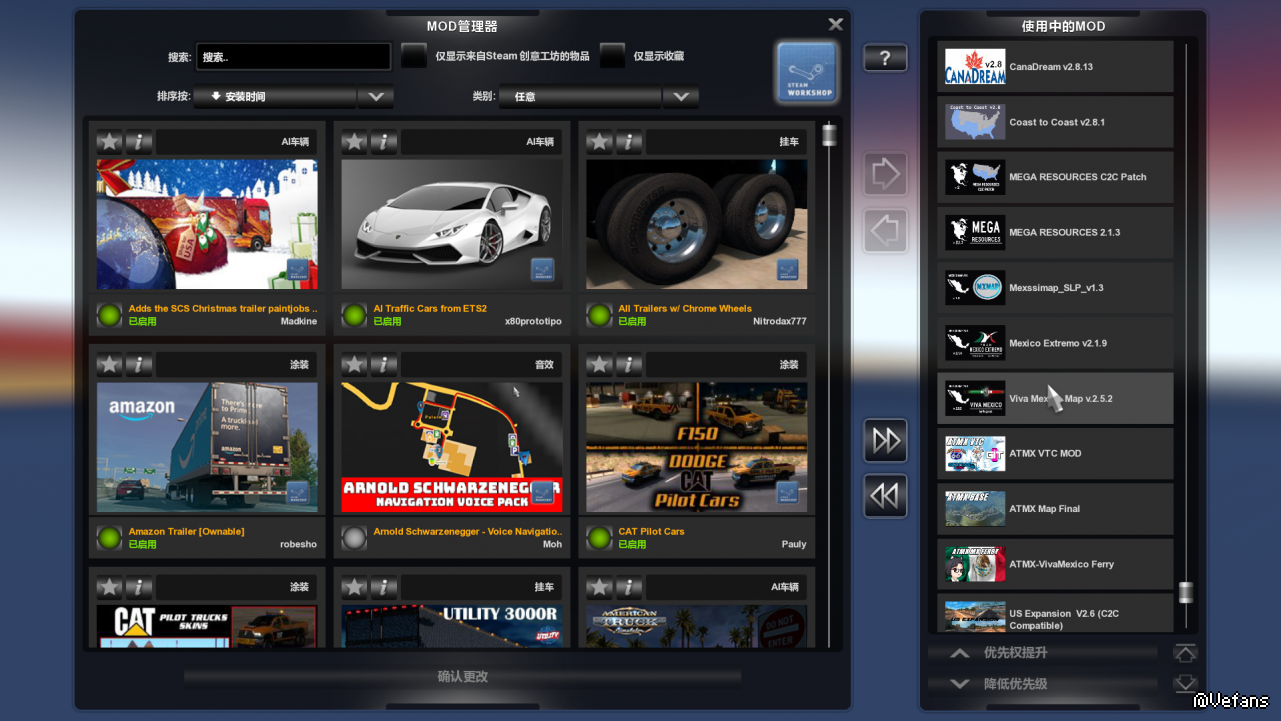Toggle Amazon Trailer [Ownable] enabled light

point(109,539)
